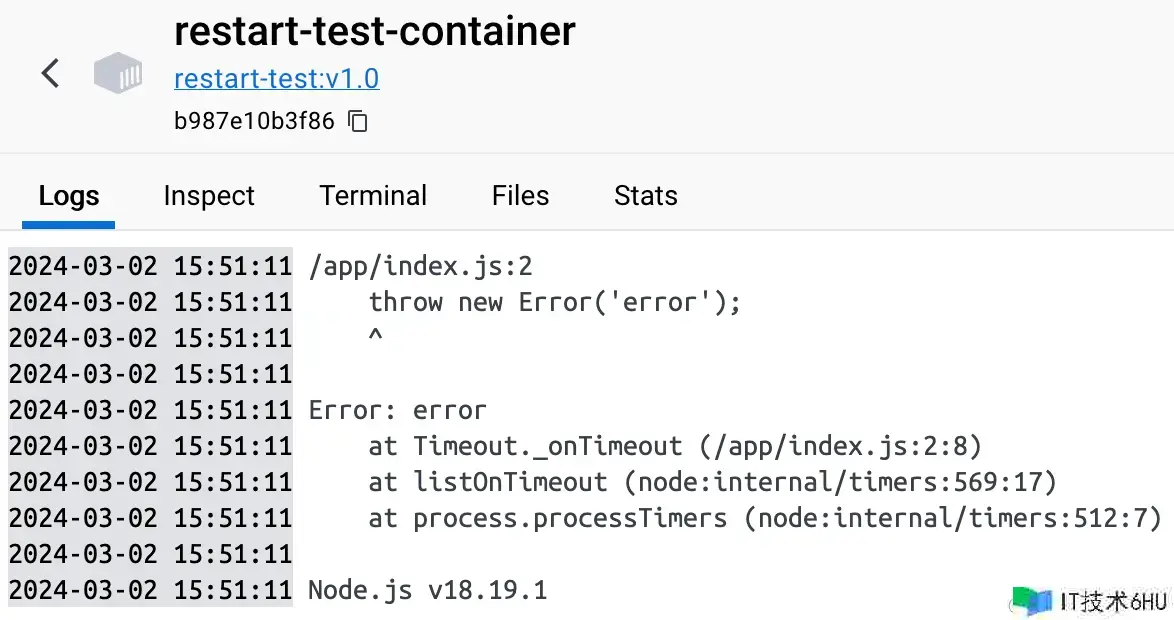Copy the container ID b987e10b3f86
Screen dimensions: 1174x620
pyautogui.click(x=358, y=122)
